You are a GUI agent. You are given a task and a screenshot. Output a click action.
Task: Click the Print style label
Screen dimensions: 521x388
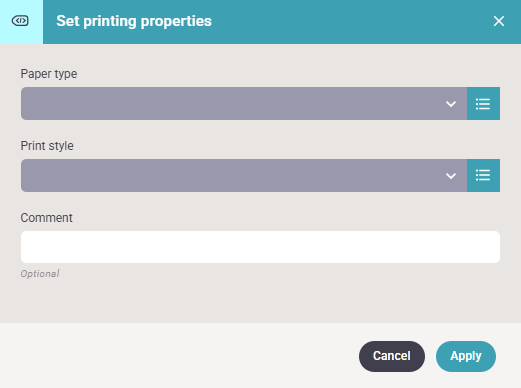click(x=47, y=146)
